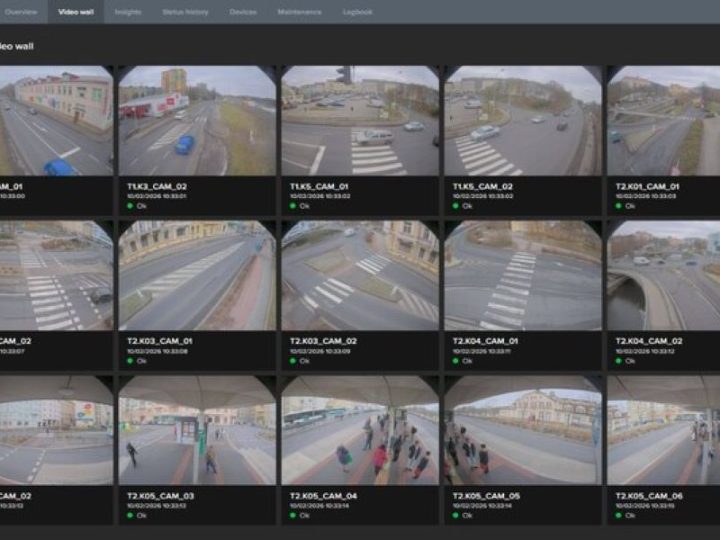The height and width of the screenshot is (540, 720).
Task: Select the T2.K03_CAM_01 title text
Action: (x=160, y=341)
